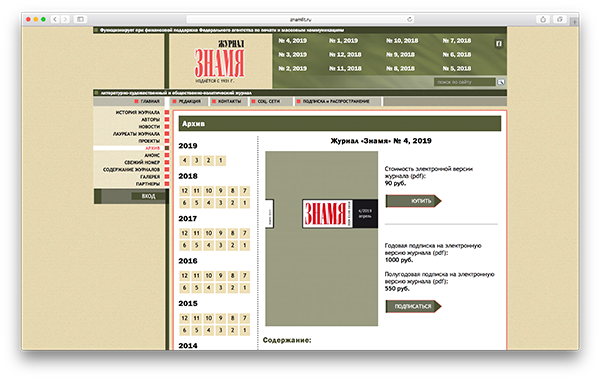Click Safari back navigation arrow
The image size is (600, 380).
point(55,19)
